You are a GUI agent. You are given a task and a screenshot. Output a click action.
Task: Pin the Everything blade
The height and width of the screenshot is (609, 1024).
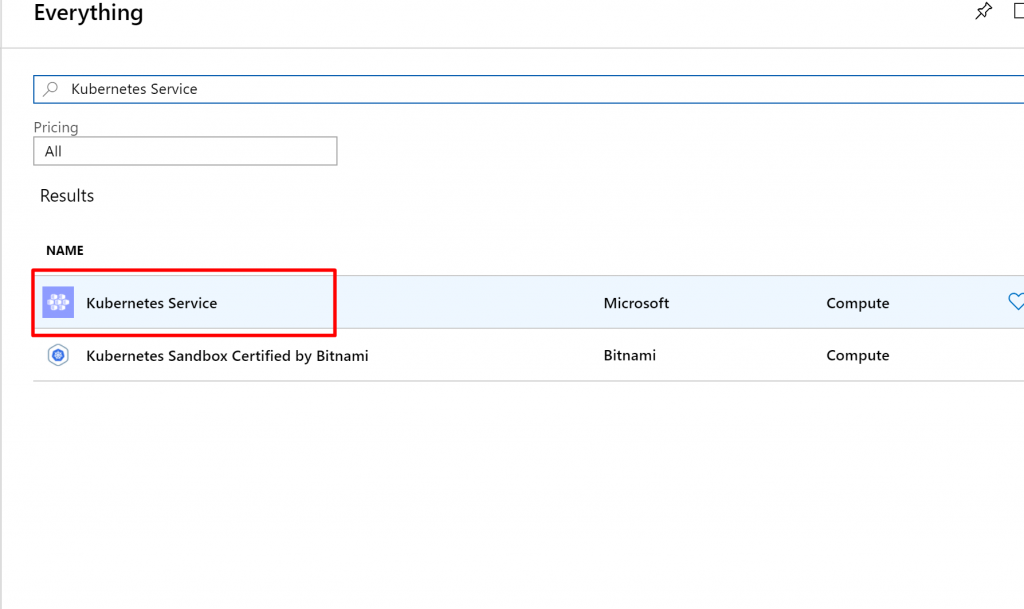tap(984, 11)
